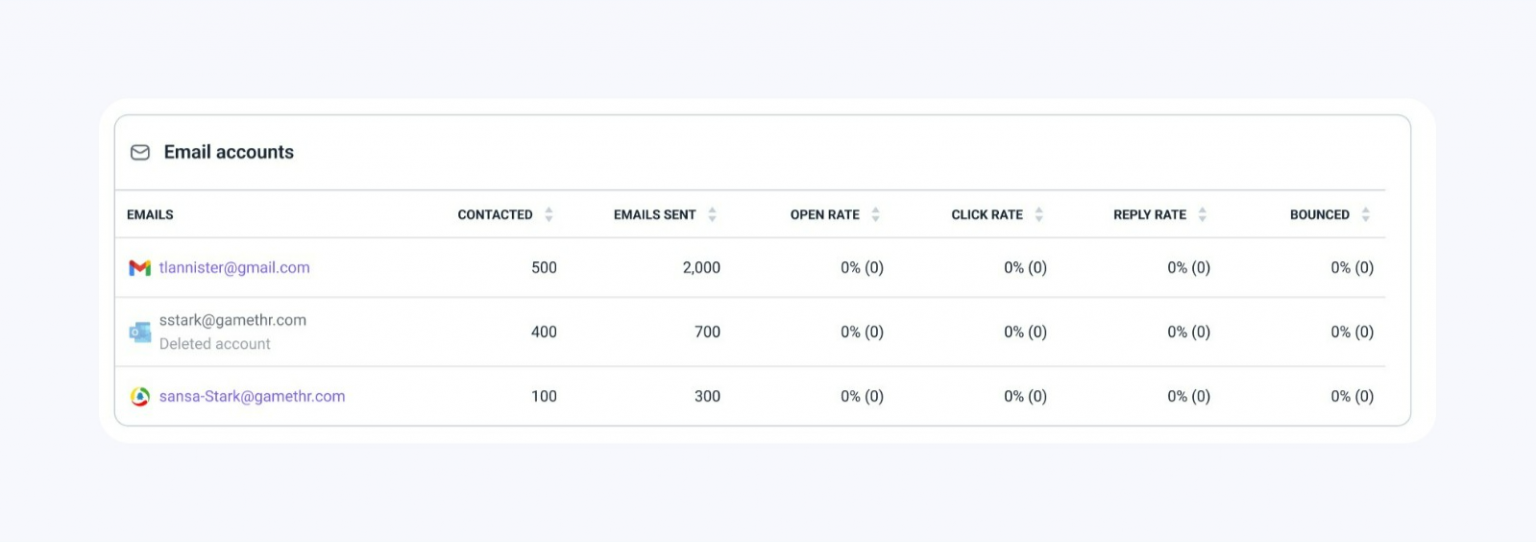Sort by Contacted column arrows
The height and width of the screenshot is (542, 1536).
[549, 215]
